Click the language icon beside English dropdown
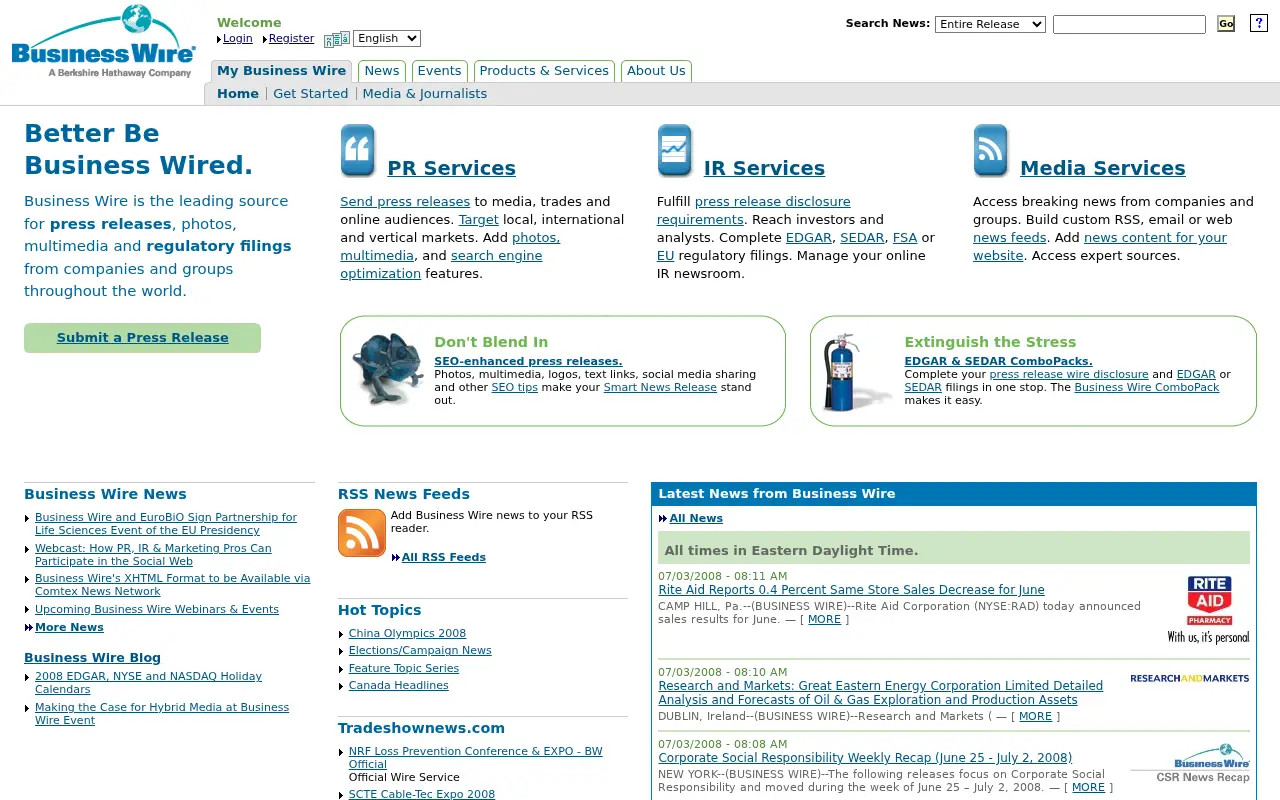The image size is (1280, 800). 337,39
